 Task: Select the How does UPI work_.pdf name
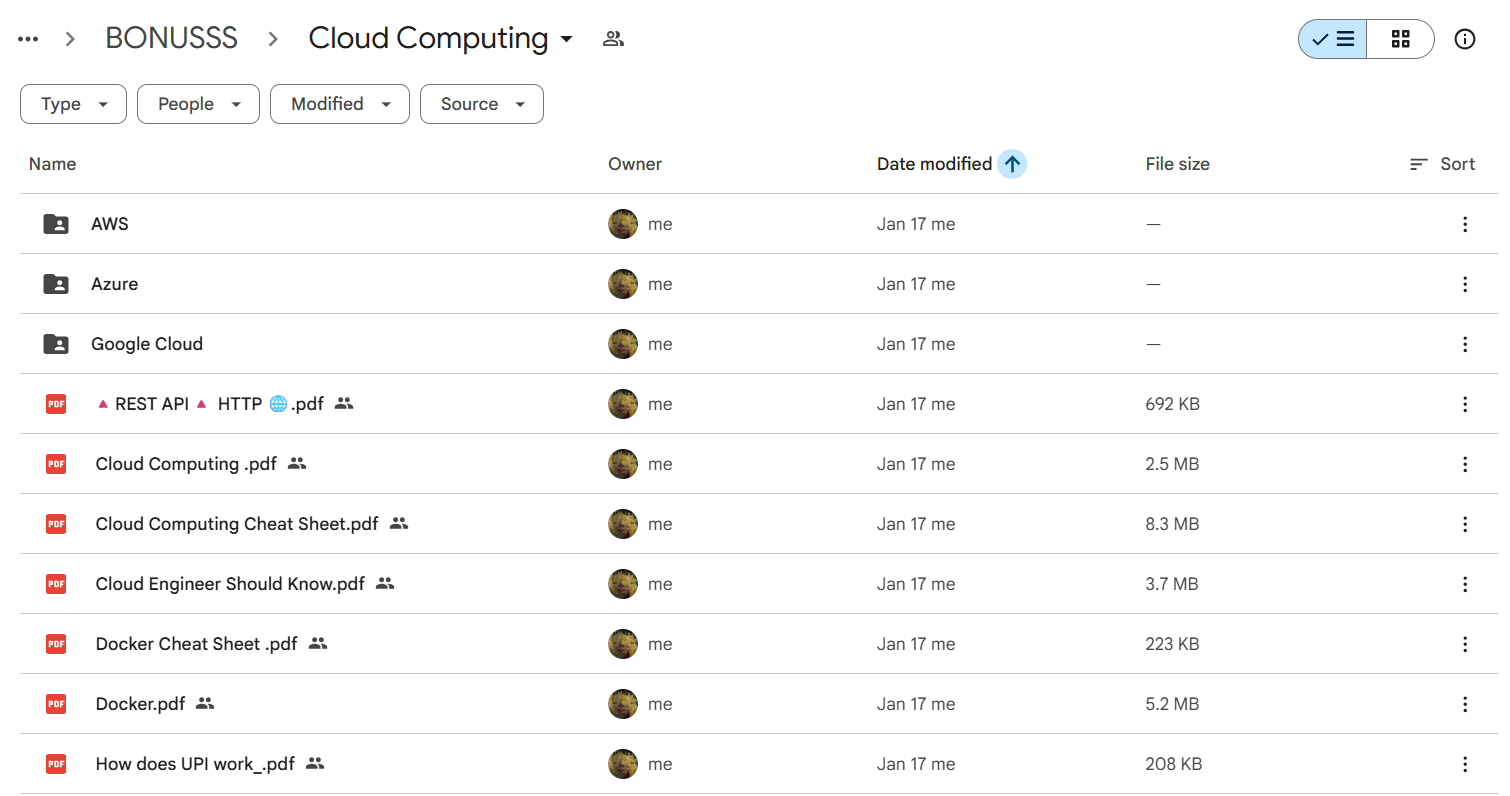coord(195,764)
